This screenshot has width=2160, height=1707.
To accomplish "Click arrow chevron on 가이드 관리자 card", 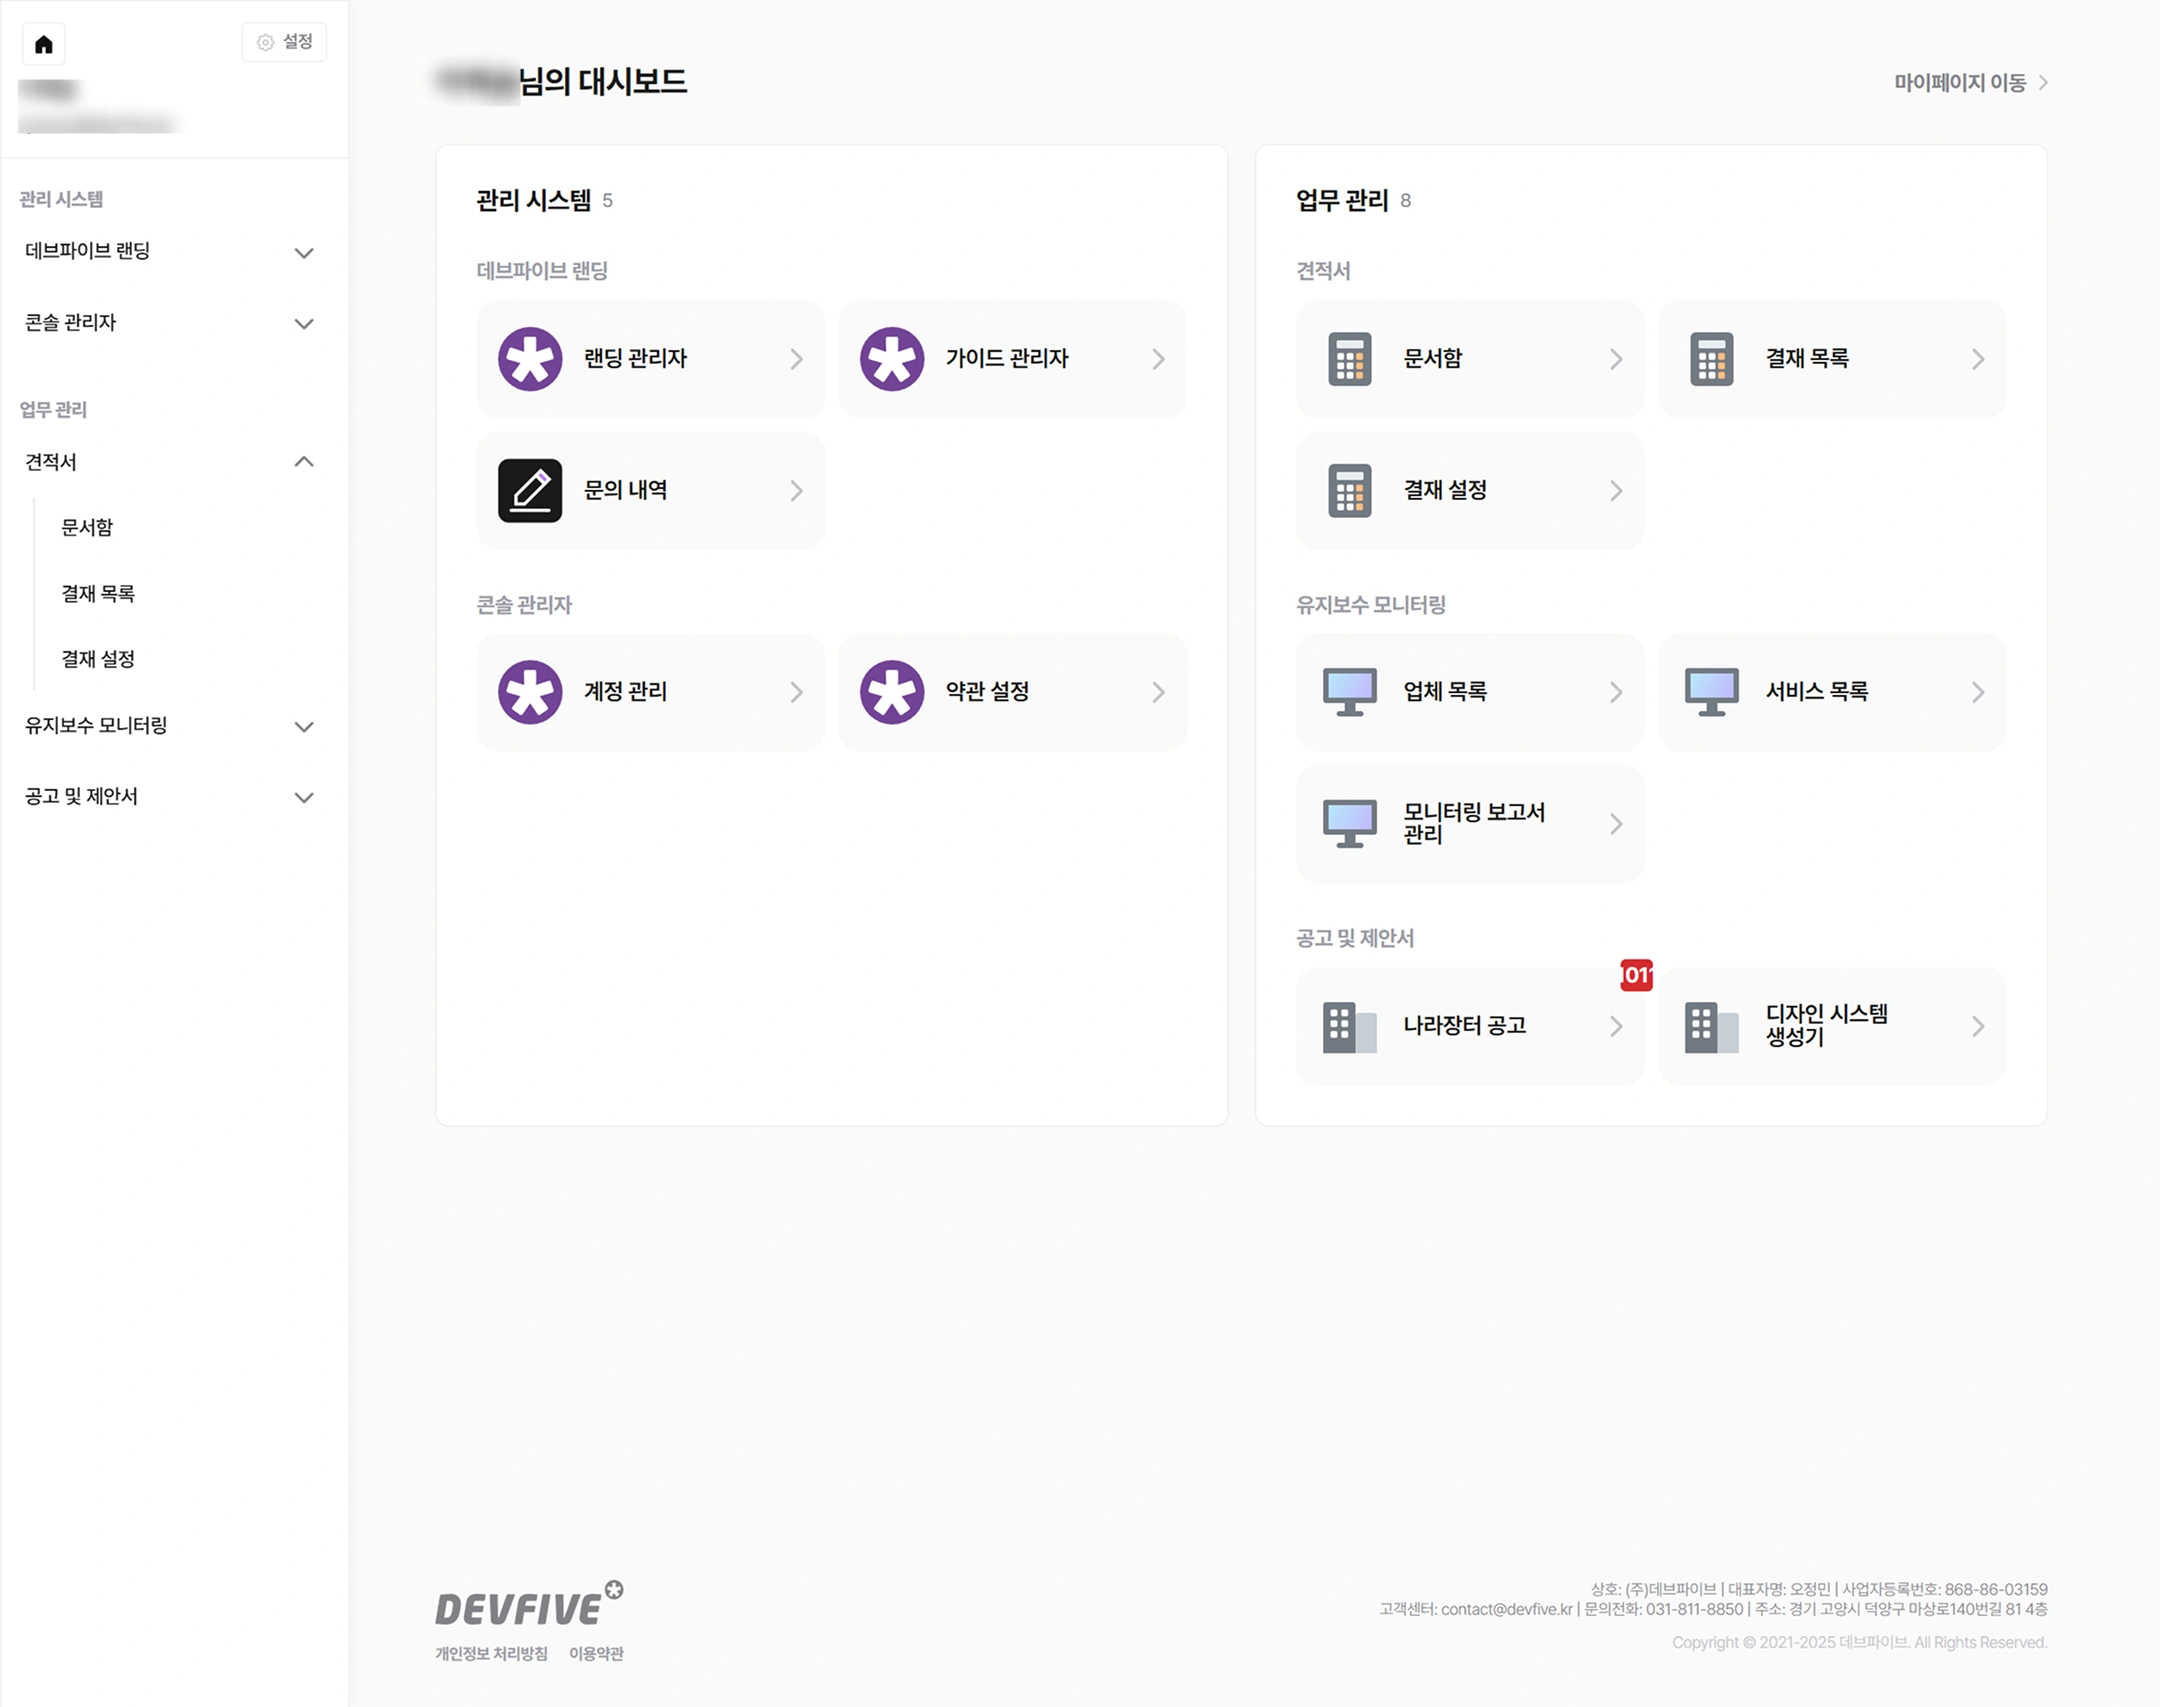I will pyautogui.click(x=1159, y=359).
